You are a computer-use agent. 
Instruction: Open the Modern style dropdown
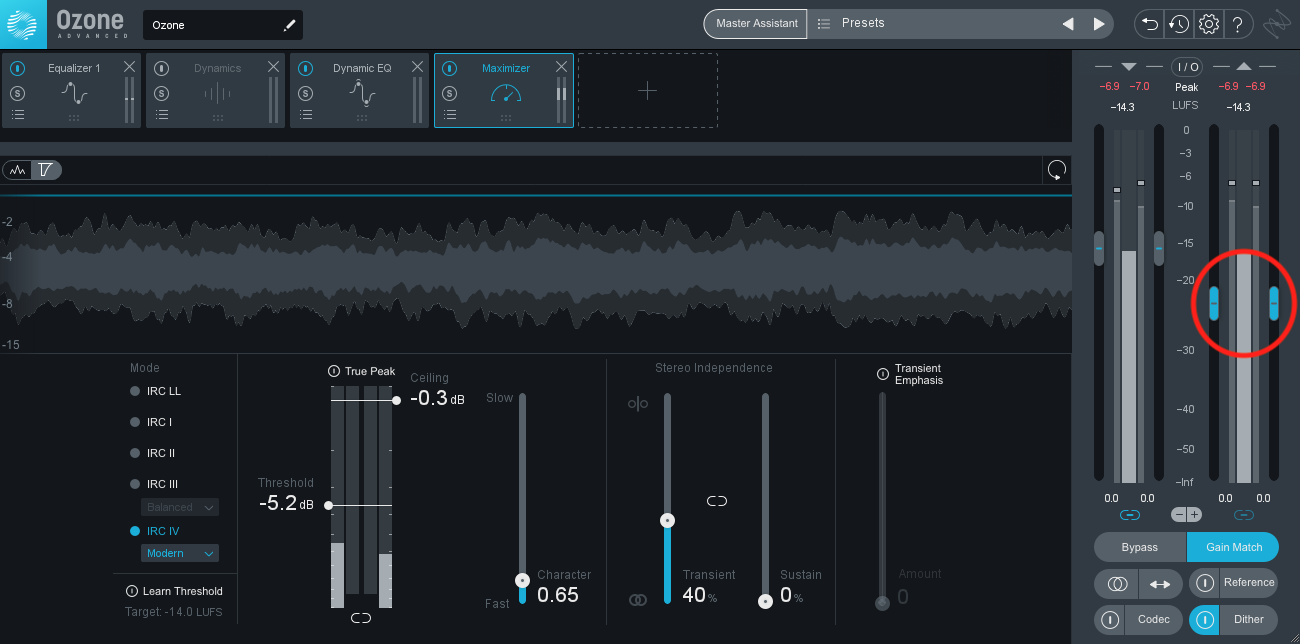click(x=180, y=553)
